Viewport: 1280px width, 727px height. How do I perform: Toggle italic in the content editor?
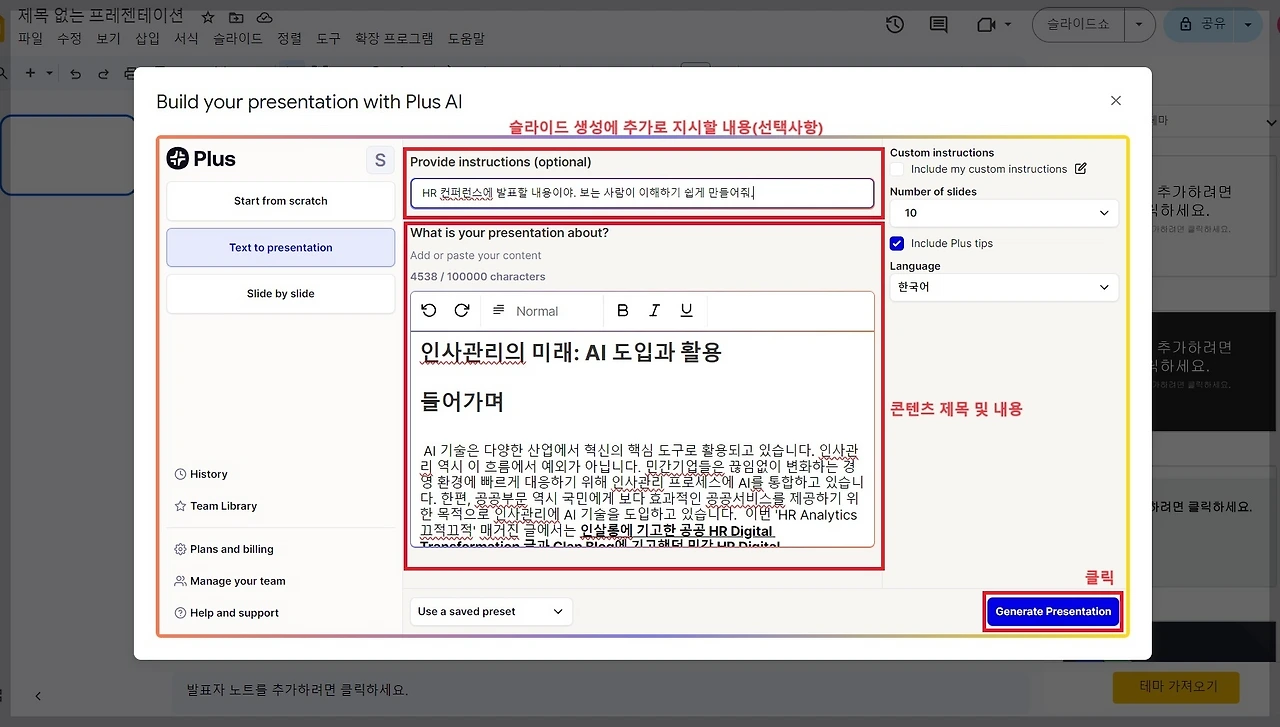click(654, 311)
